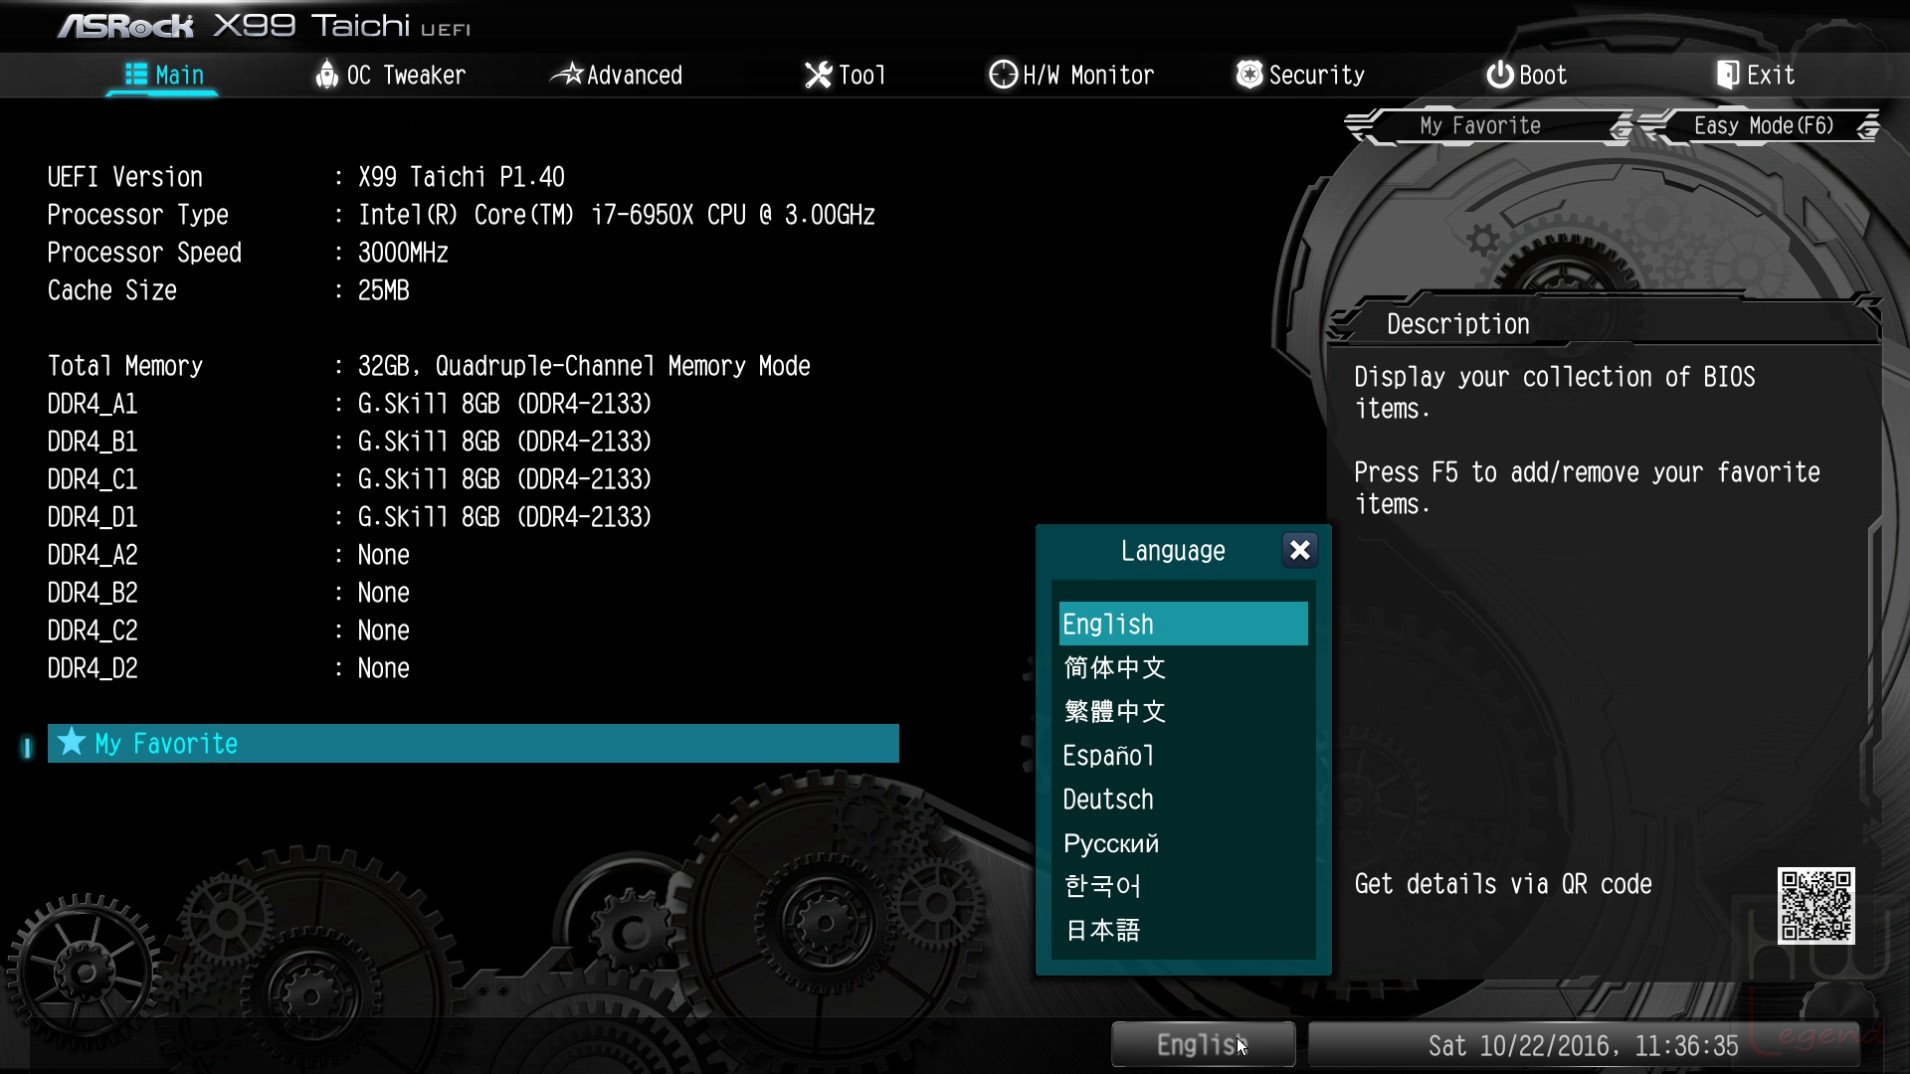The width and height of the screenshot is (1910, 1074).
Task: Select 한국어 language
Action: point(1183,887)
